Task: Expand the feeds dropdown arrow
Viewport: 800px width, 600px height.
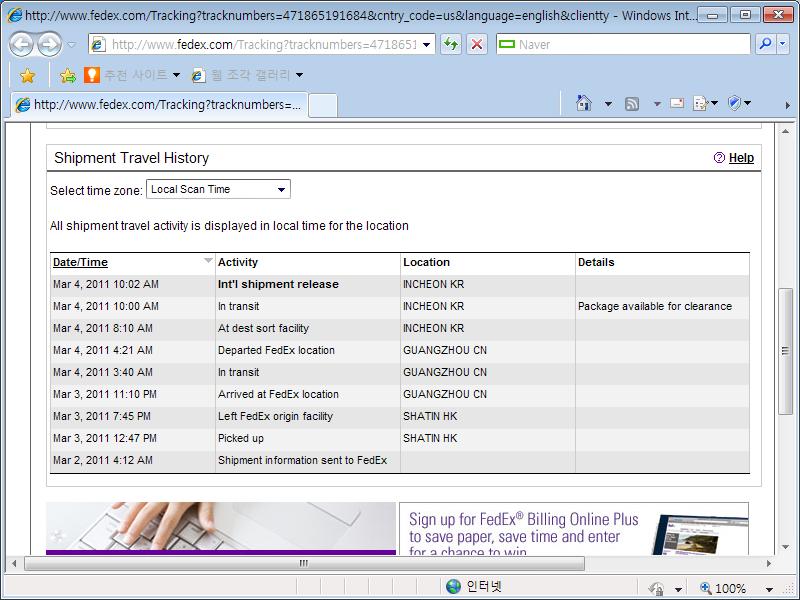Action: pyautogui.click(x=657, y=104)
